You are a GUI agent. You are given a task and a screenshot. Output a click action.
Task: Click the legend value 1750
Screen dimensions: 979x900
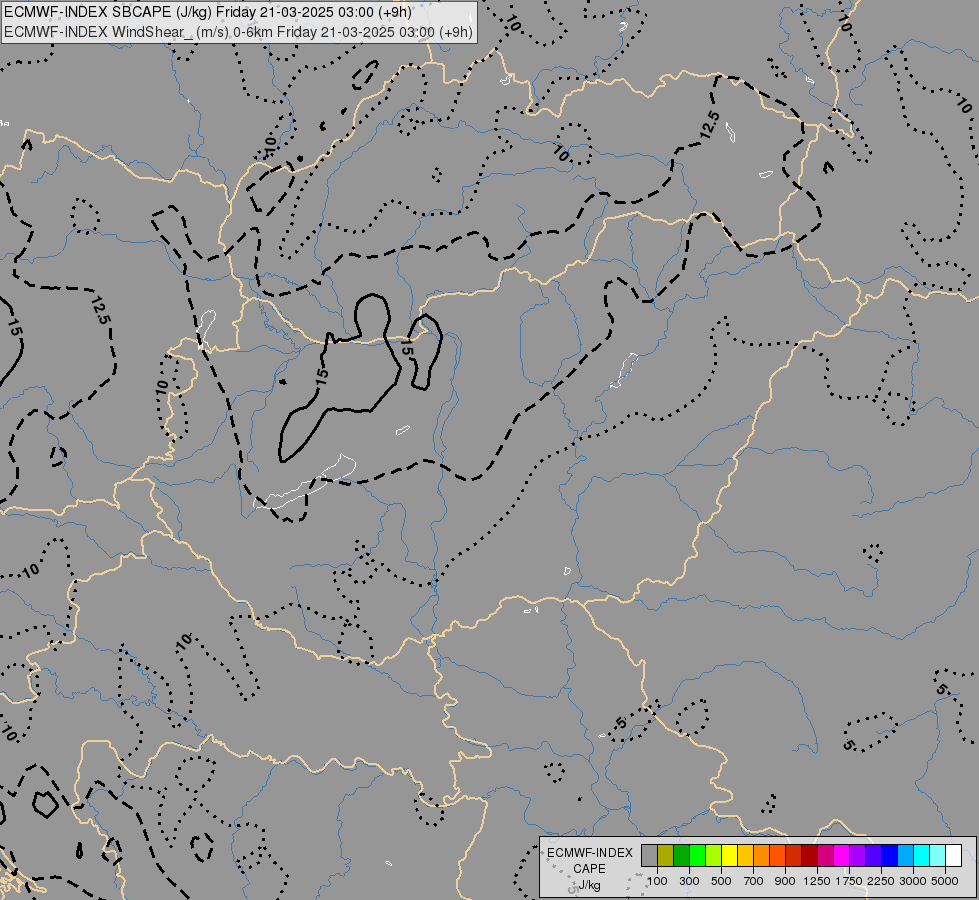849,881
